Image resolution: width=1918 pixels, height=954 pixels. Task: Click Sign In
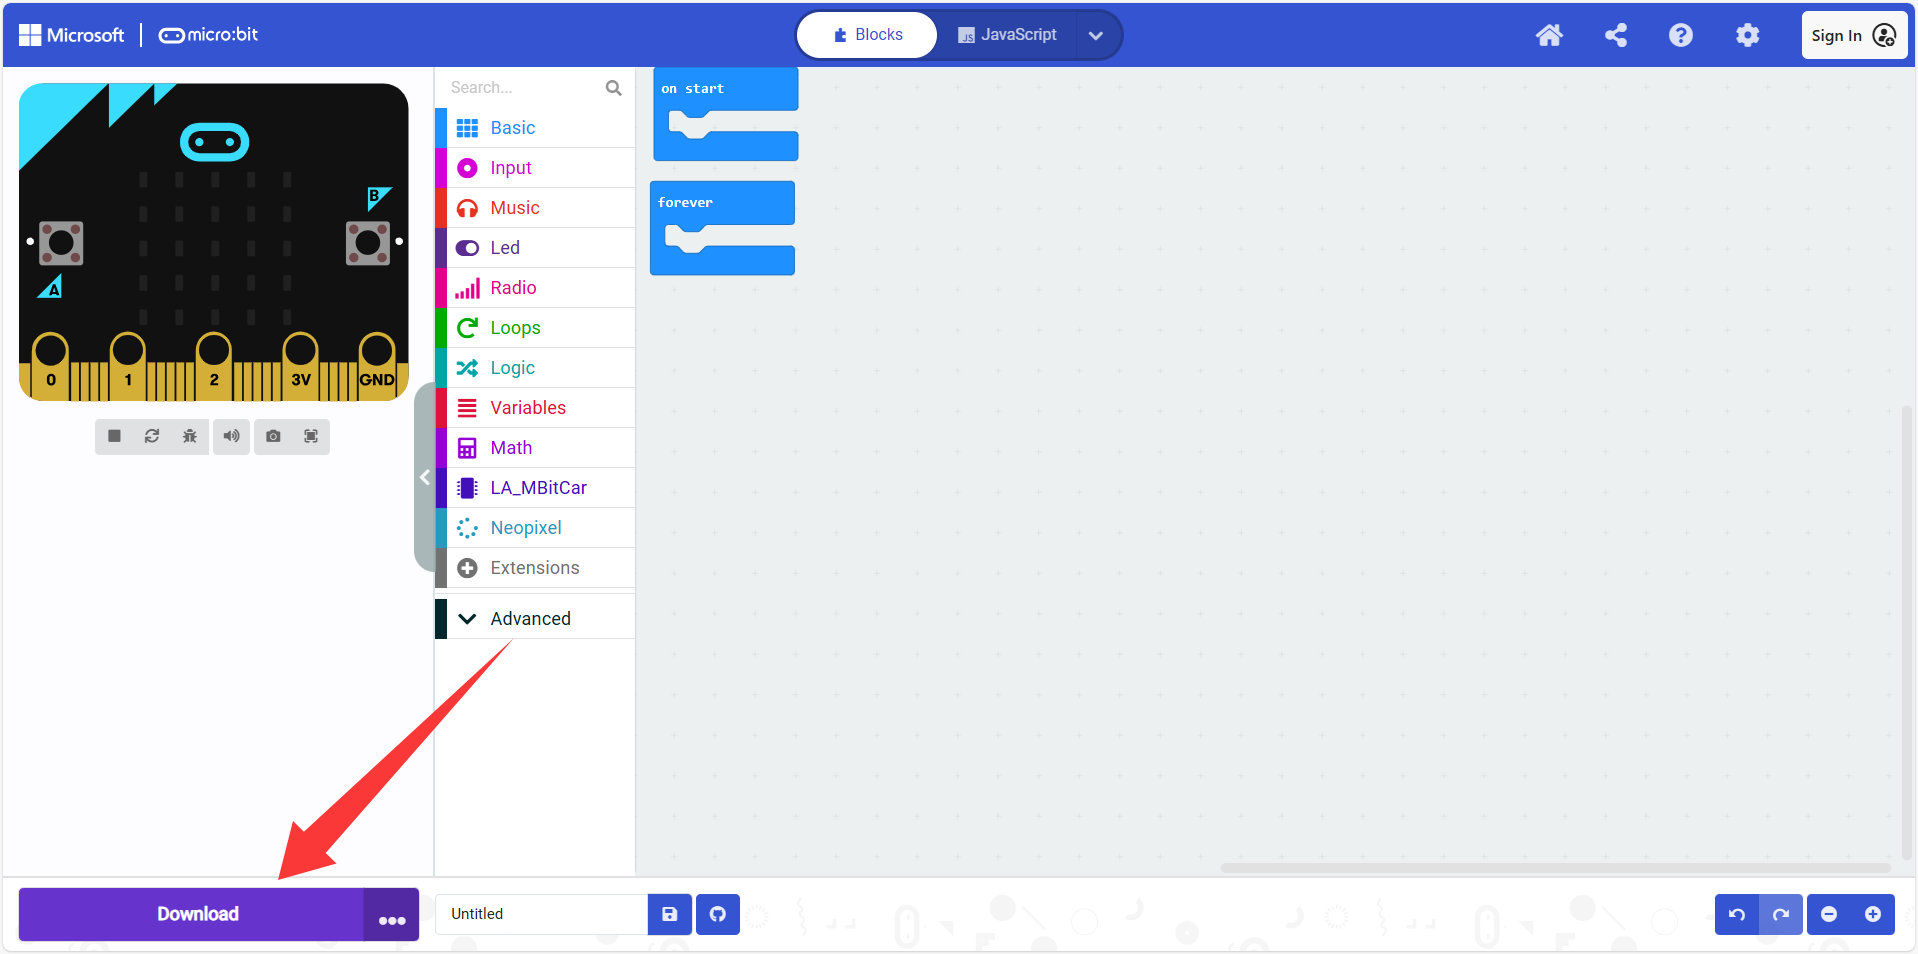click(1854, 35)
